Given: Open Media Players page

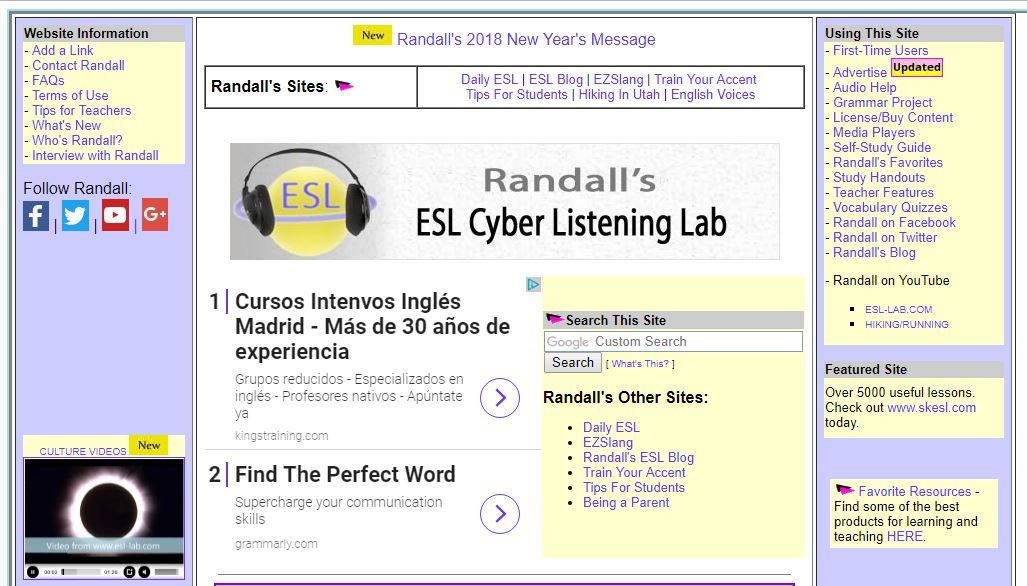Looking at the screenshot, I should pyautogui.click(x=874, y=132).
